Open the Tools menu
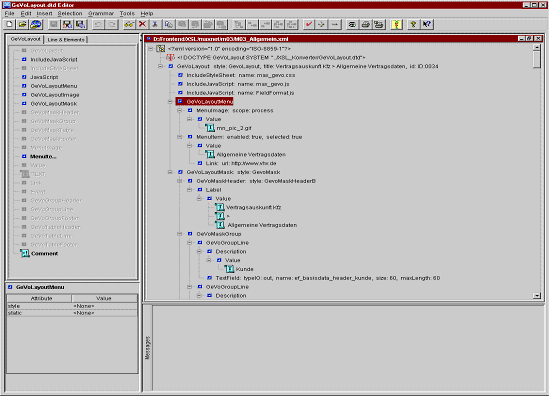The height and width of the screenshot is (396, 549). [127, 13]
